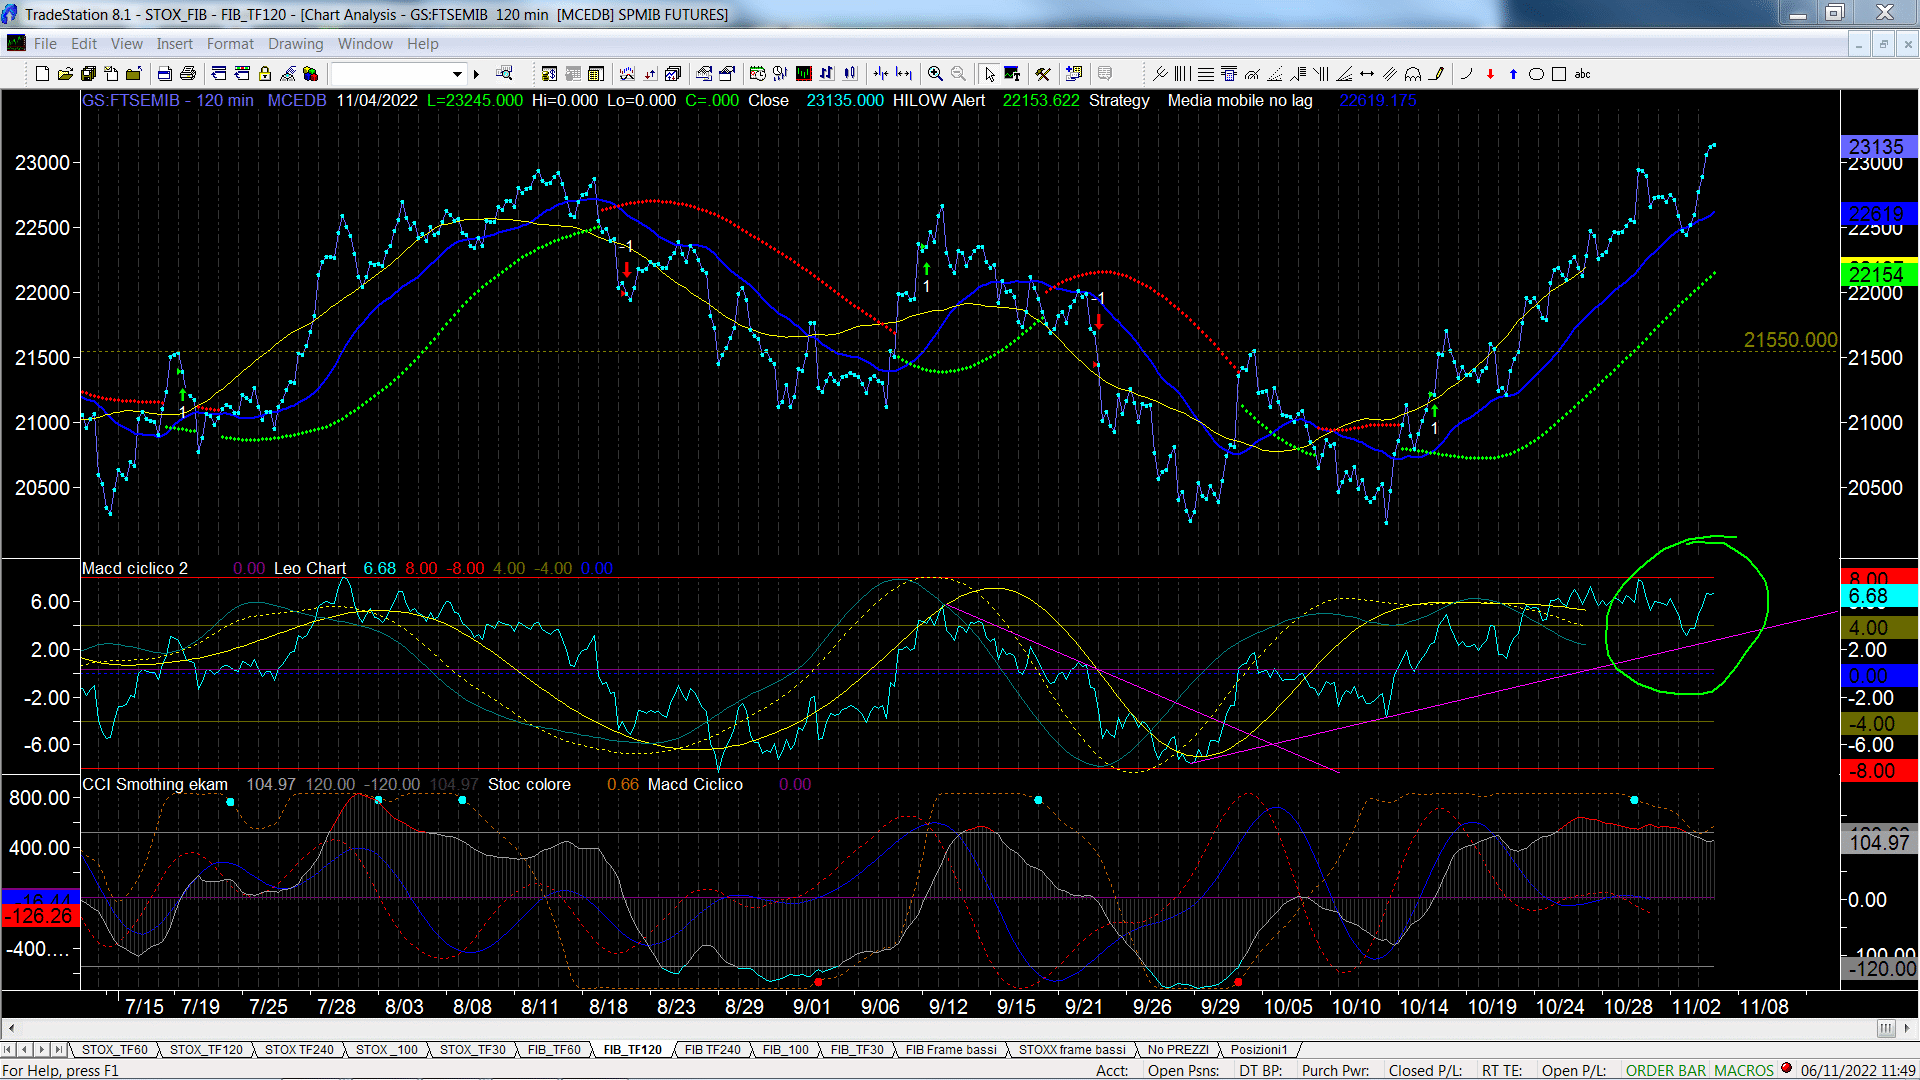Select the pointer arrow tool

pos(989,74)
